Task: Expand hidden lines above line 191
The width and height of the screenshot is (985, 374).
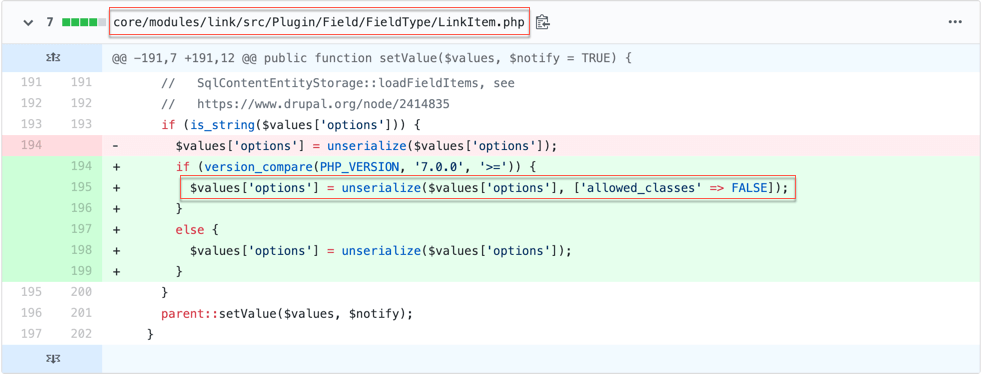Action: pyautogui.click(x=52, y=58)
